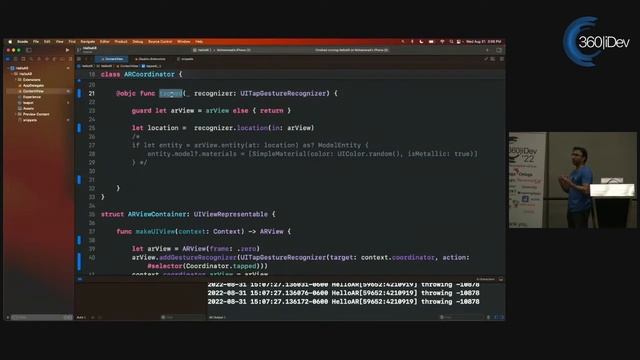This screenshot has width=640, height=360.
Task: Select the Project navigator icon
Action: [x=8, y=59]
